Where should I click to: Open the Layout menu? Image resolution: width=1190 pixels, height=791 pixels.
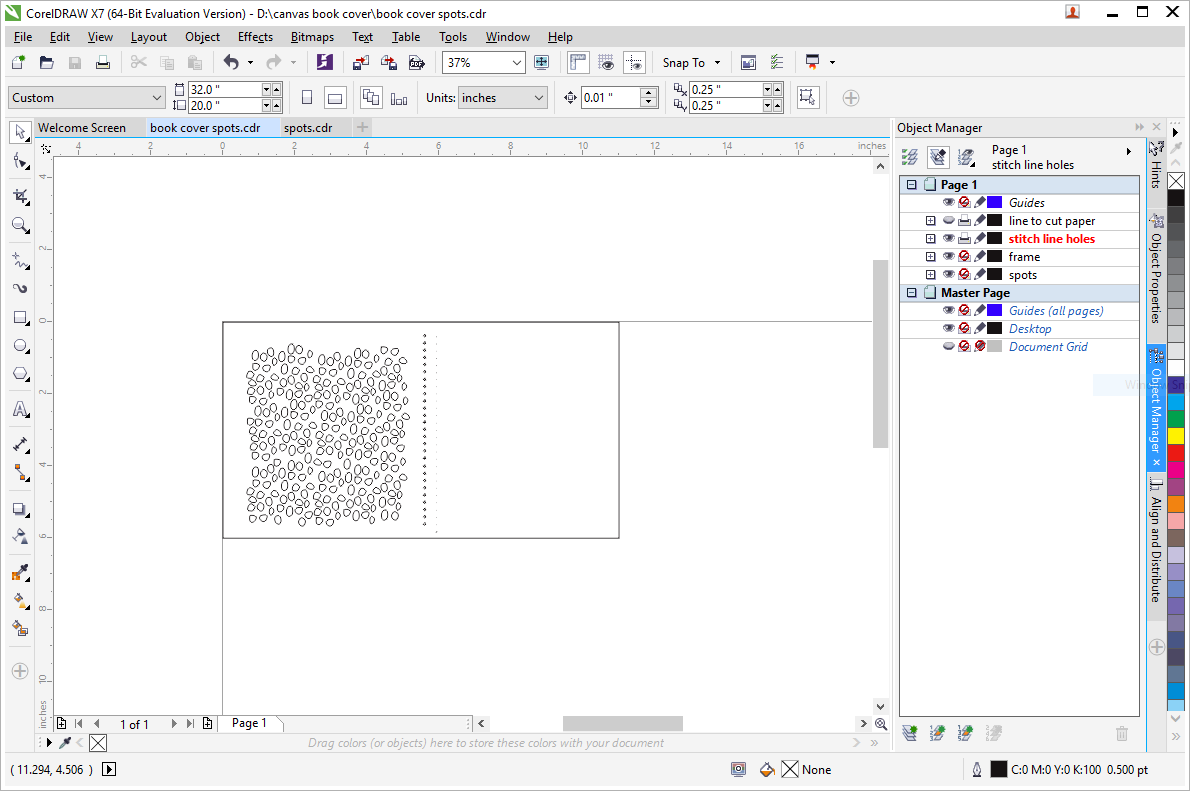click(x=149, y=36)
